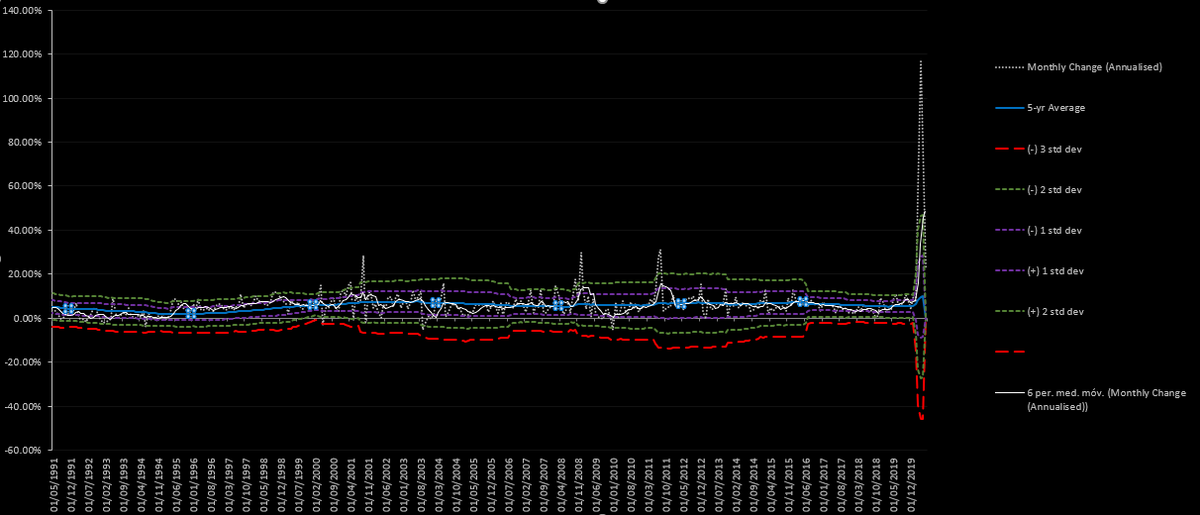Click the 120.00% y-axis label
The image size is (1200, 515).
pyautogui.click(x=20, y=54)
